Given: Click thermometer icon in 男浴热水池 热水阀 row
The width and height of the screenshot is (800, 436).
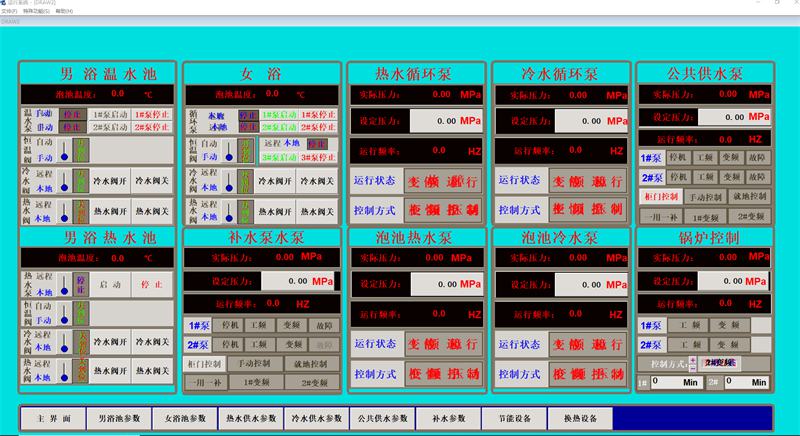Looking at the screenshot, I should point(63,371).
